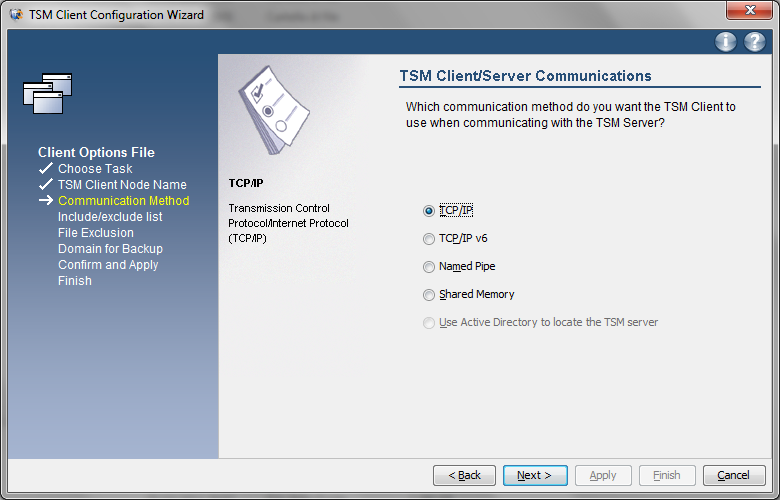Screen dimensions: 780x500
Task: Click the Domain for Backup step
Action: (x=110, y=248)
